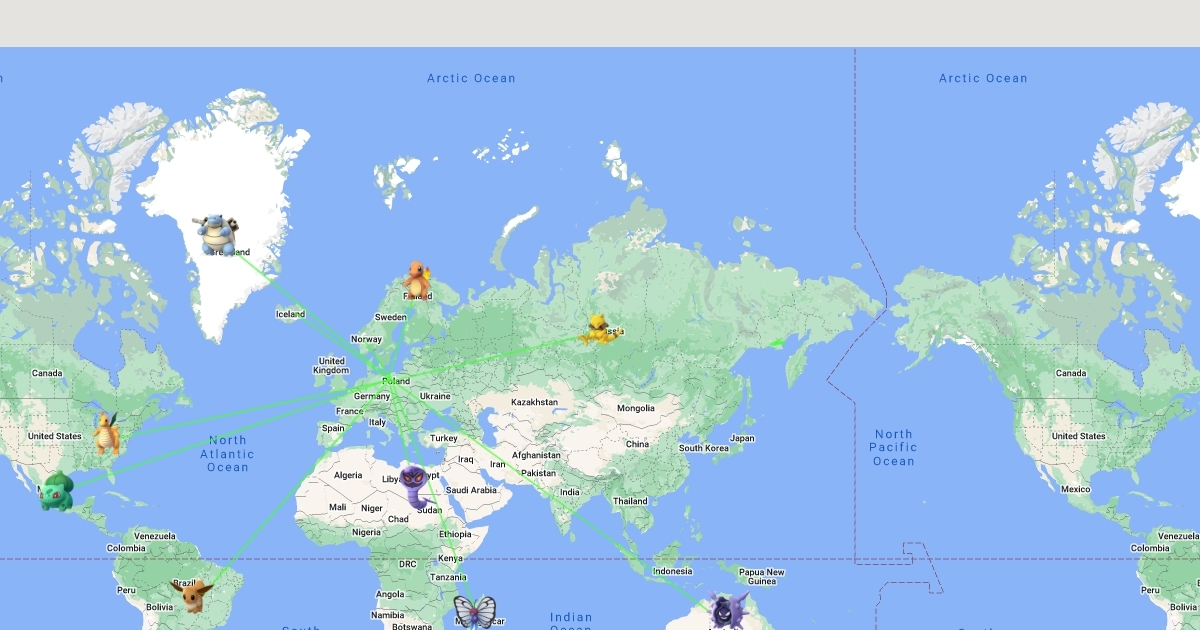Select the Iraq map label
This screenshot has height=630, width=1200.
pos(466,459)
